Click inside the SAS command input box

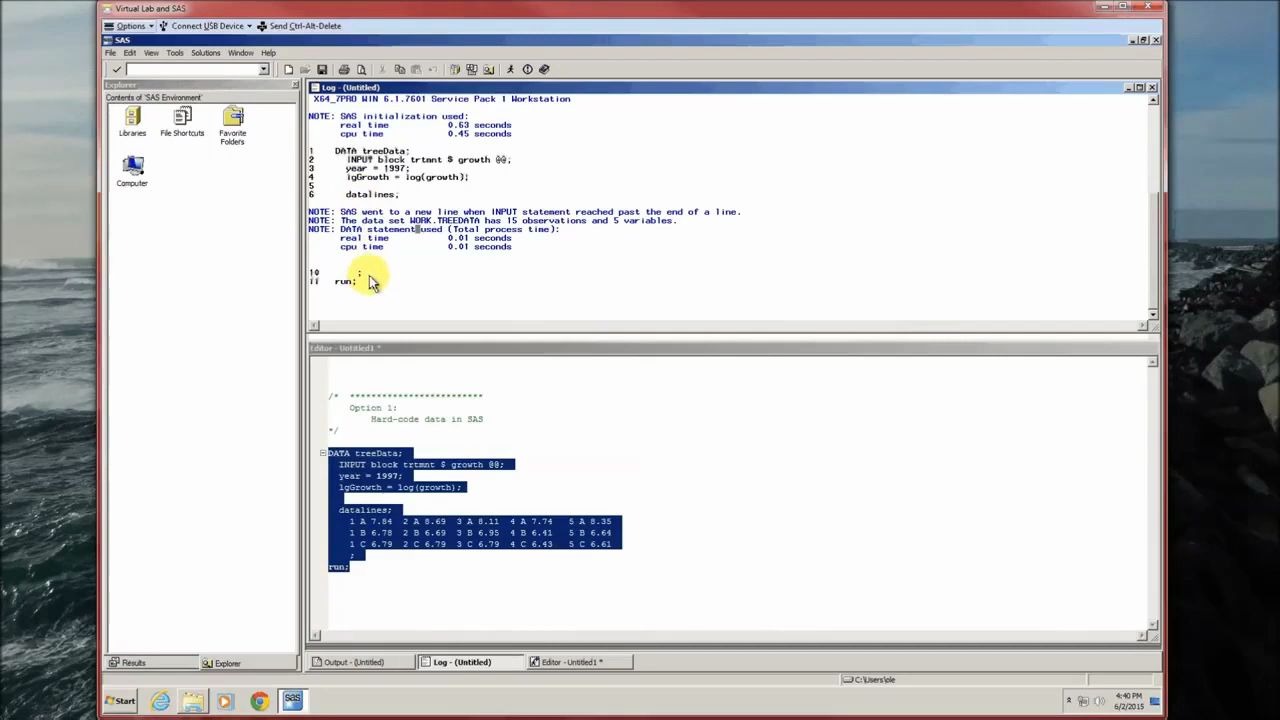tap(192, 69)
